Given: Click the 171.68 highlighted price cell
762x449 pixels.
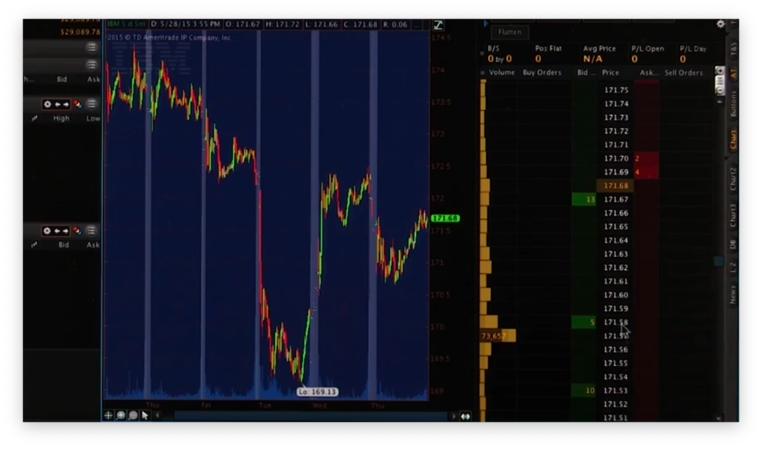Looking at the screenshot, I should point(615,186).
